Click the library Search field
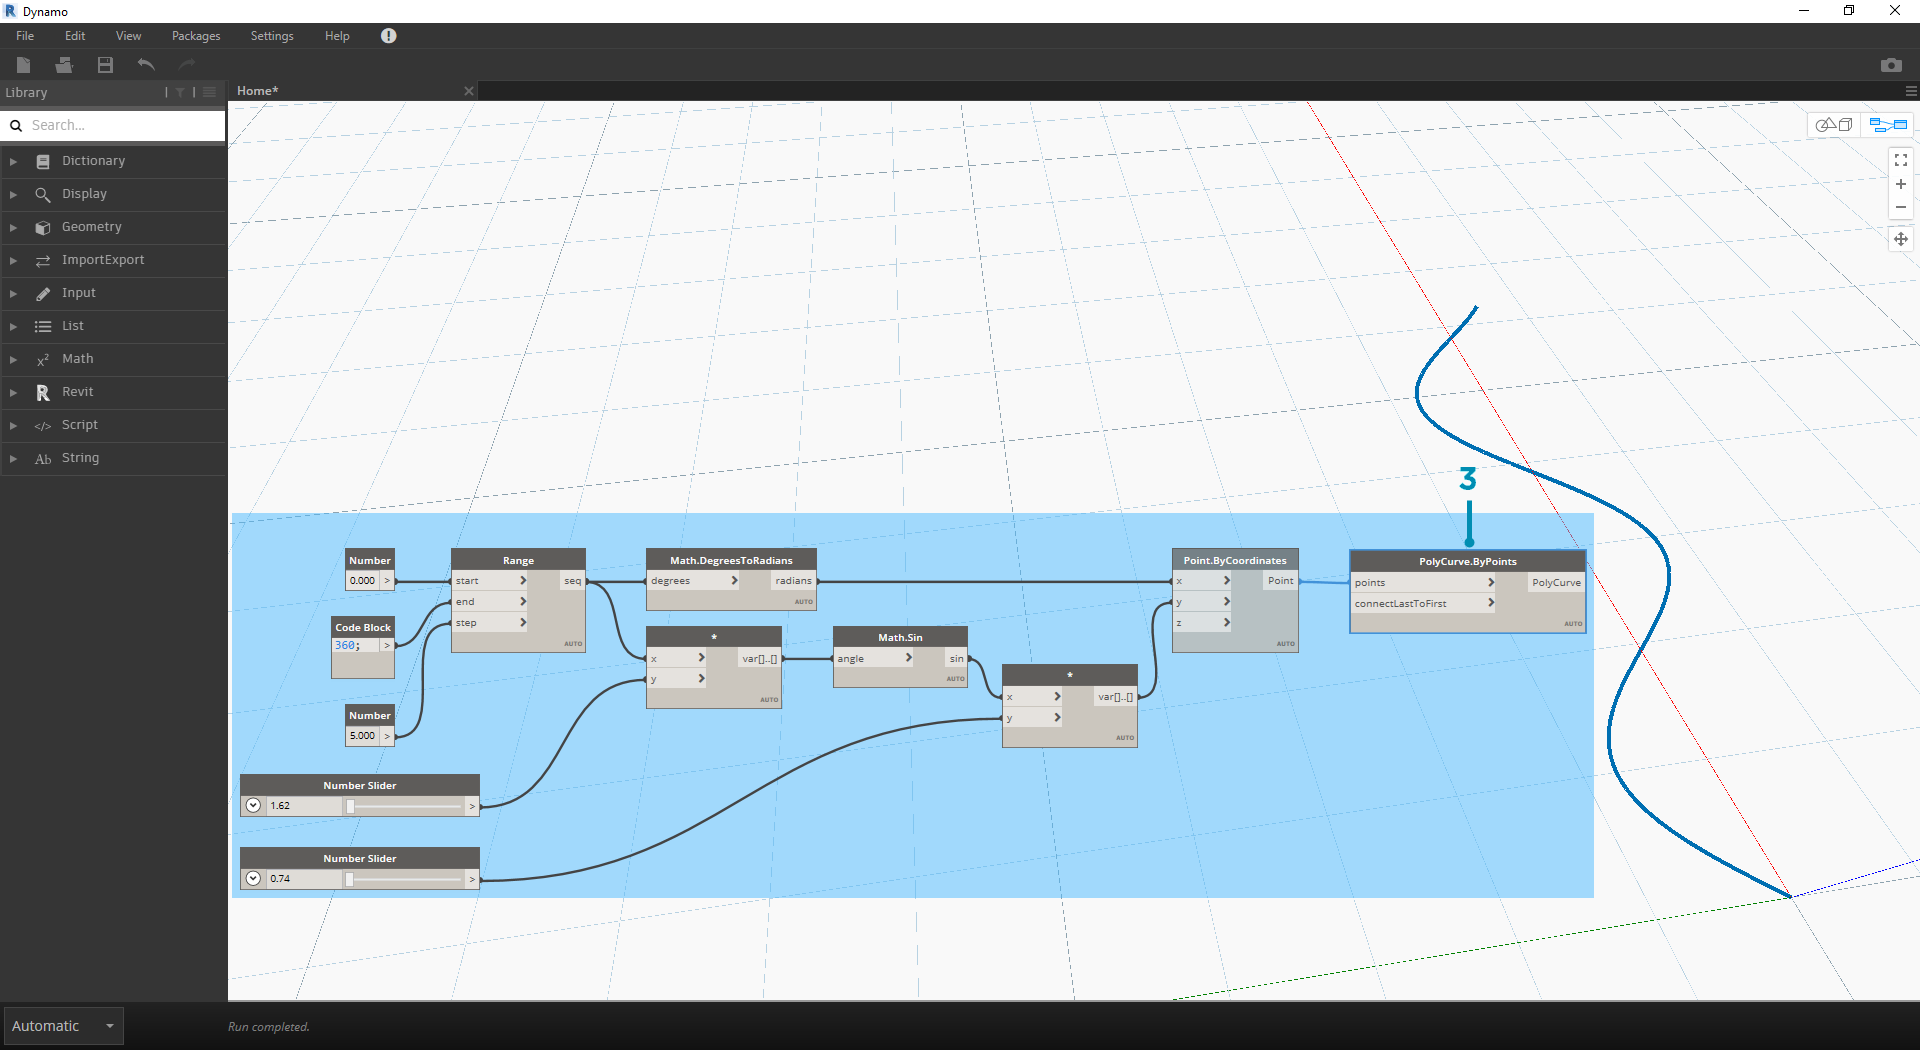The height and width of the screenshot is (1050, 1920). tap(113, 125)
